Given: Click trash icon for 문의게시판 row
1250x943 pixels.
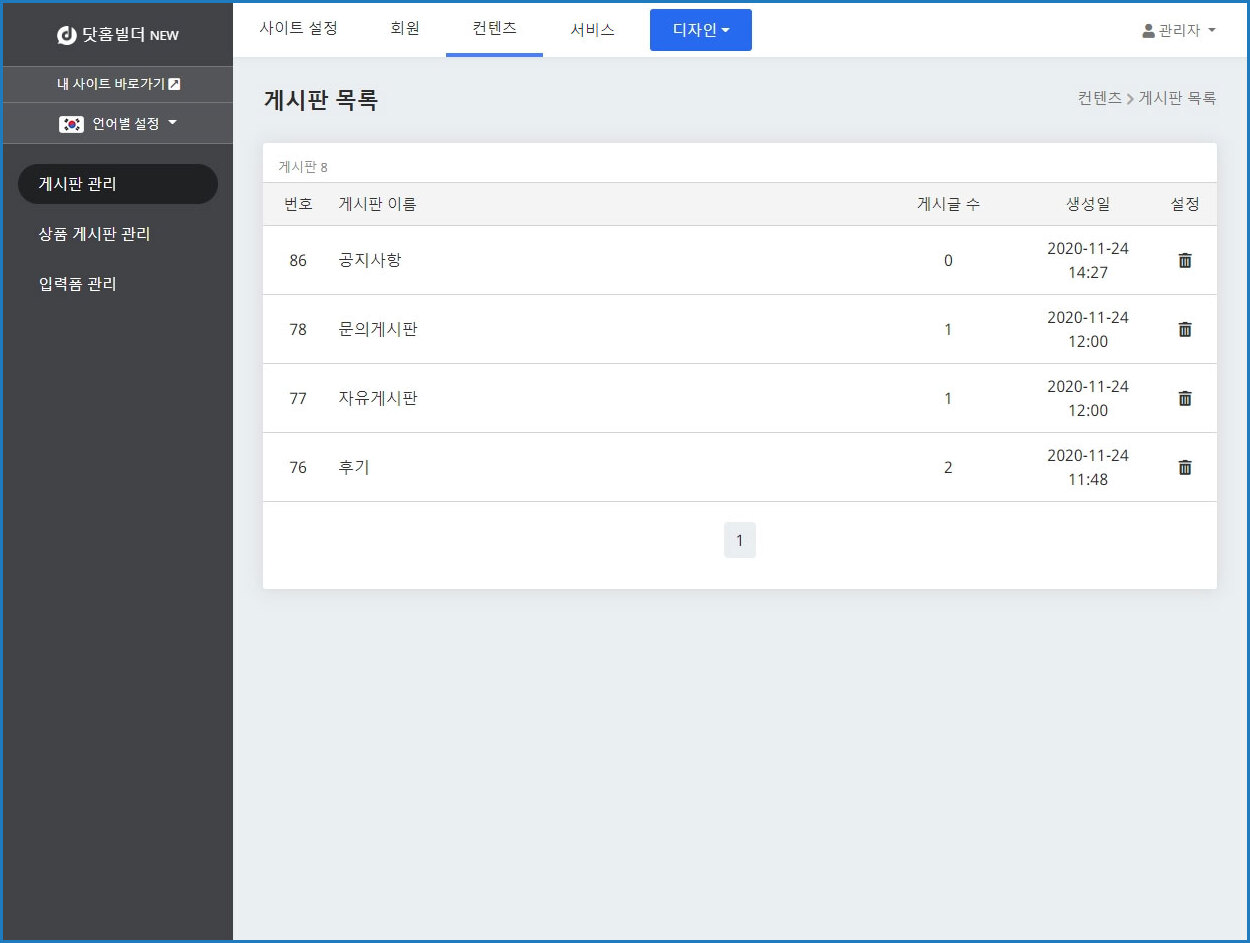Looking at the screenshot, I should coord(1185,329).
